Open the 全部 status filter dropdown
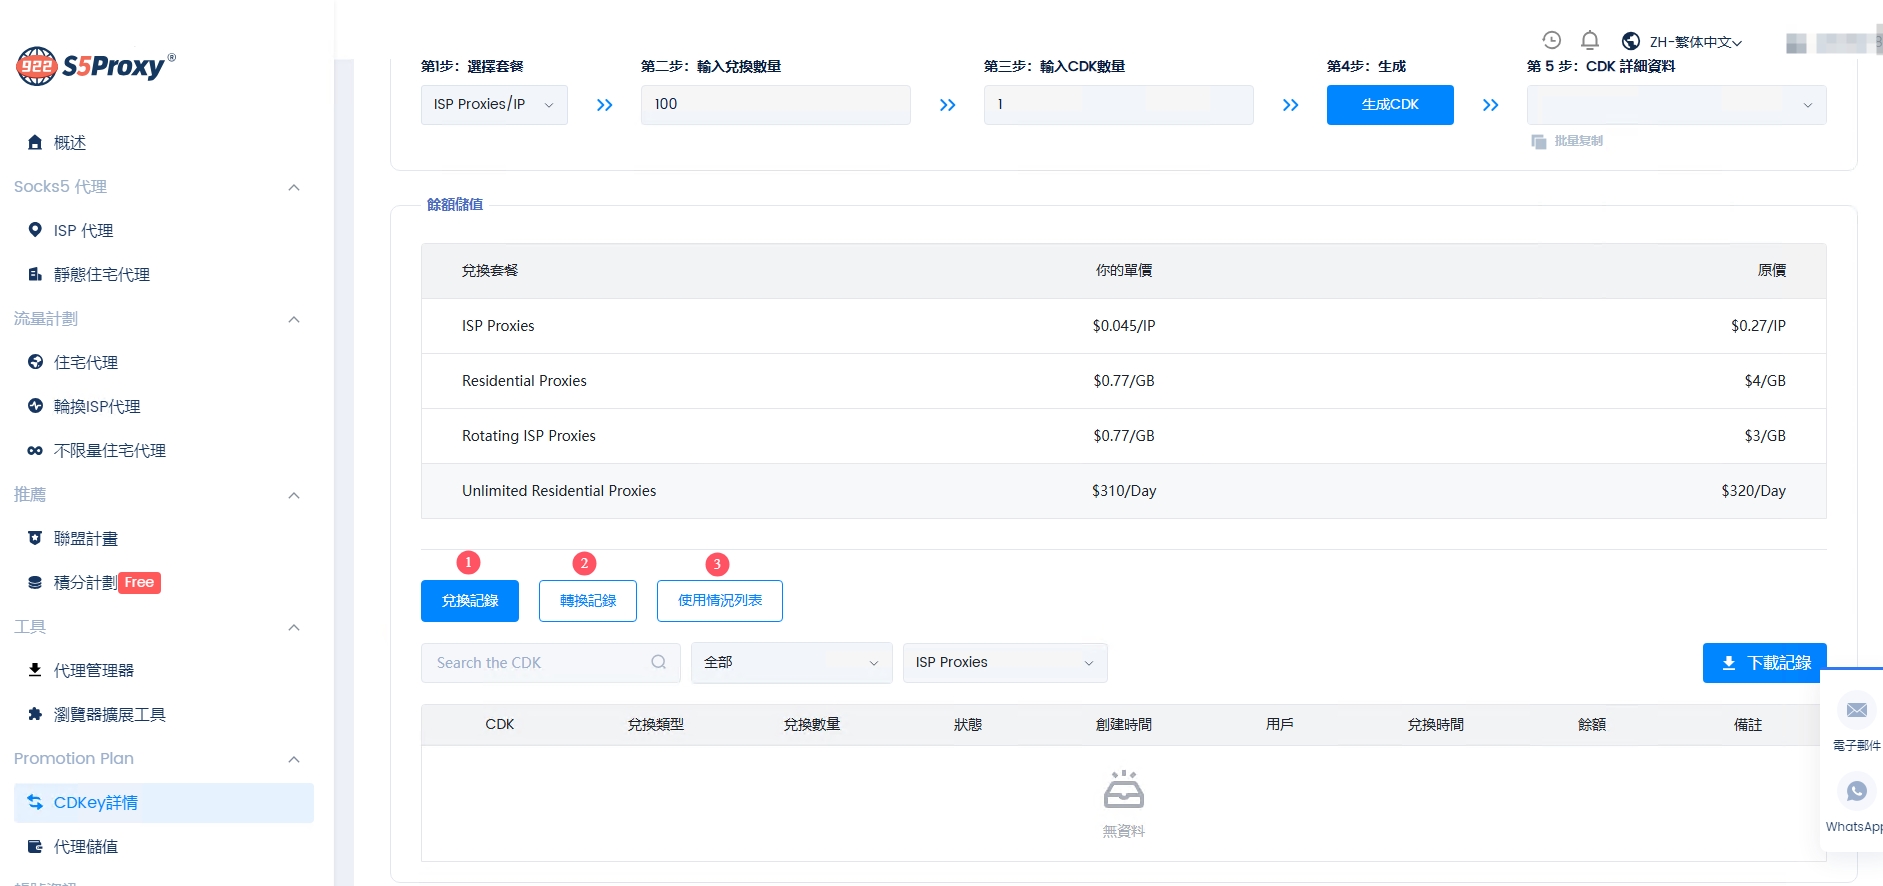This screenshot has height=886, width=1883. point(790,662)
